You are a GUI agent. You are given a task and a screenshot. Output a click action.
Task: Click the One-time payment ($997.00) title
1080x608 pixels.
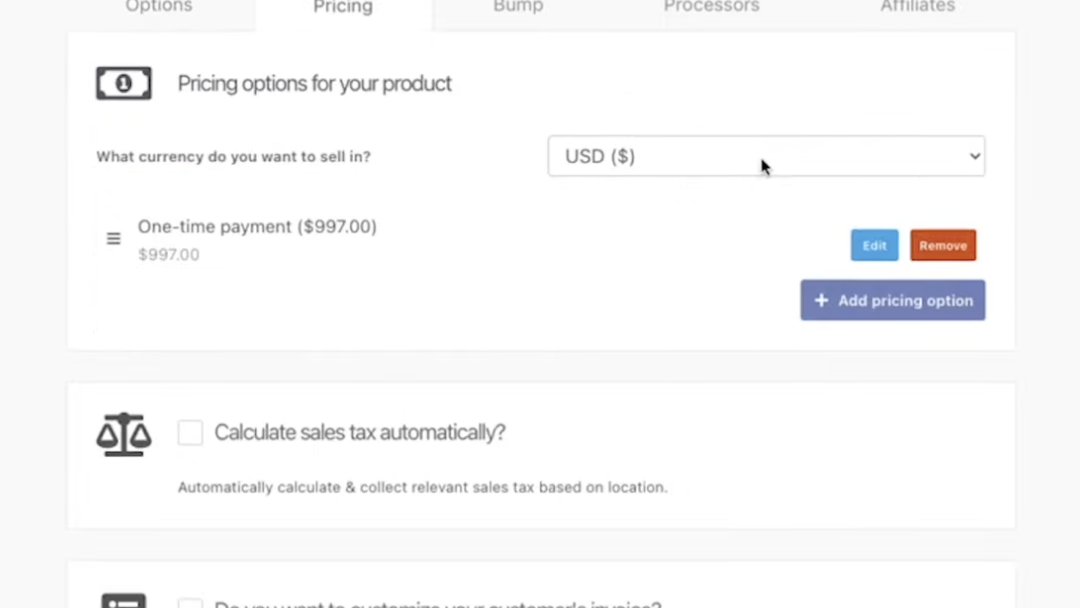(x=257, y=227)
